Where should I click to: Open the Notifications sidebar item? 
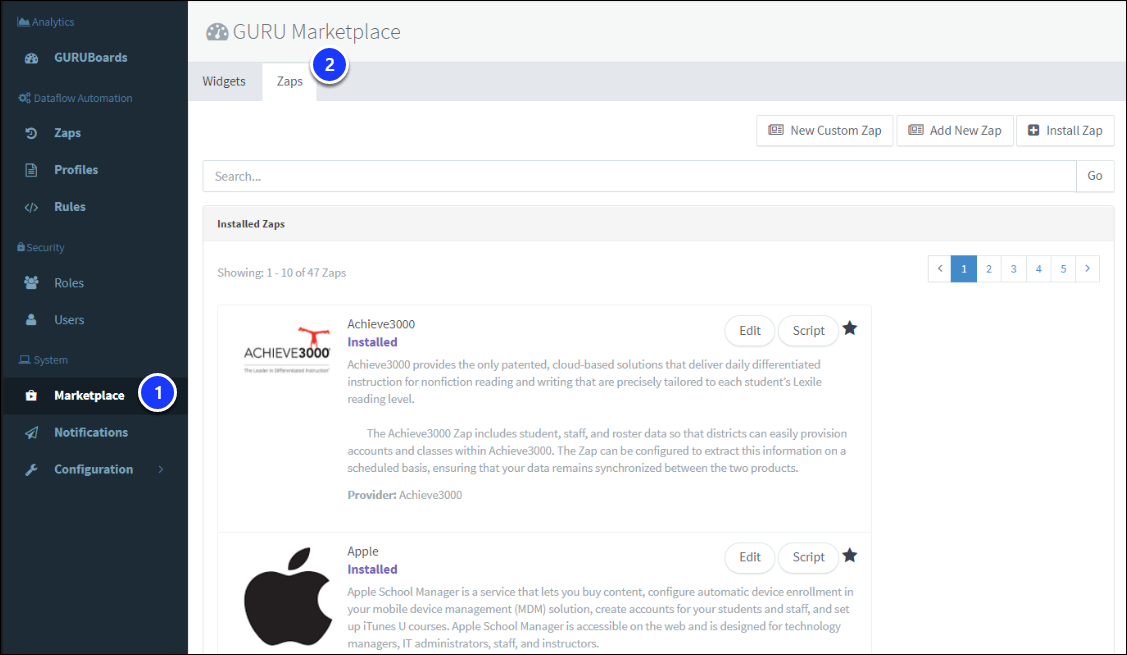coord(91,432)
